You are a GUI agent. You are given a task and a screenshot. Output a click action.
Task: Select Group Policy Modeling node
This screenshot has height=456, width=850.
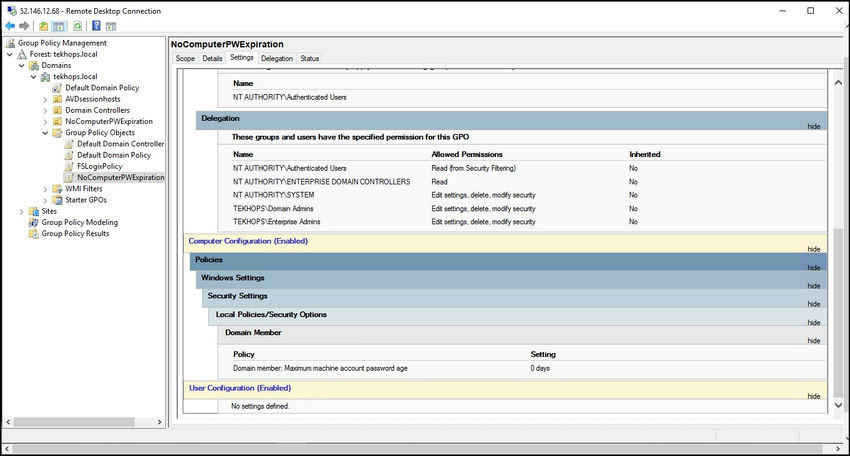(x=79, y=222)
